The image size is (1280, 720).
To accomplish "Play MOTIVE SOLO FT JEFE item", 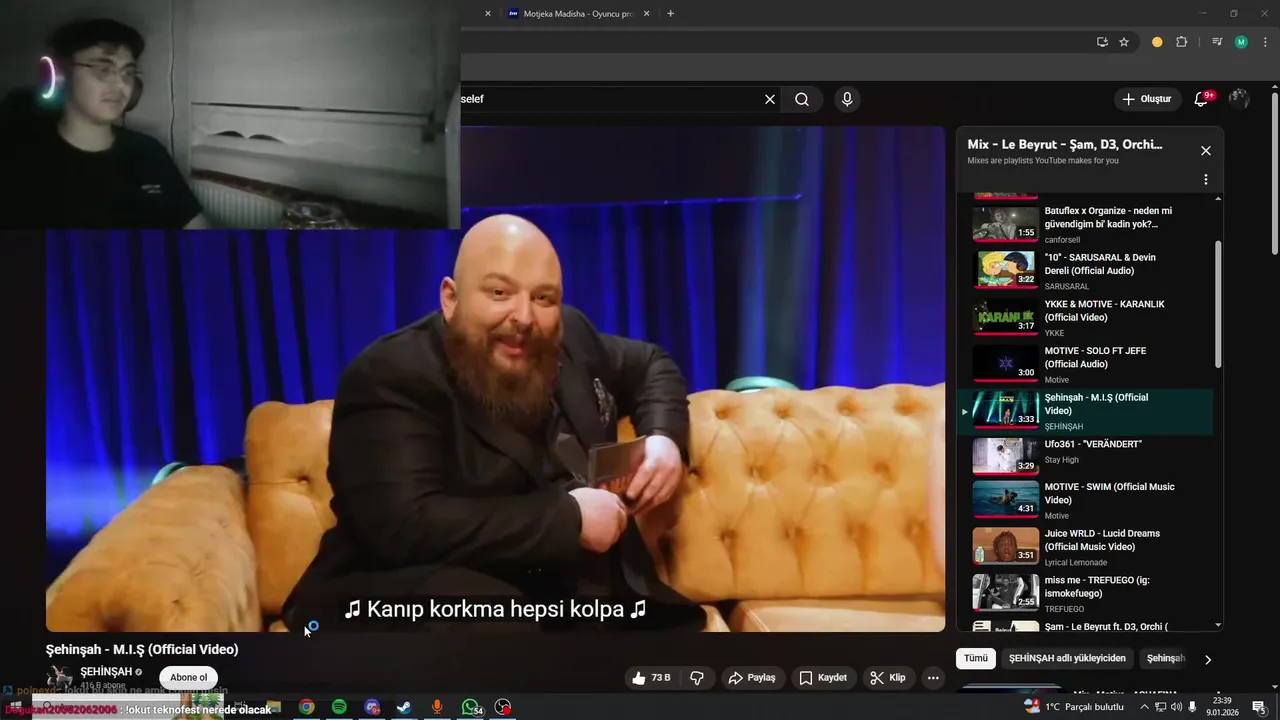I will [1085, 364].
